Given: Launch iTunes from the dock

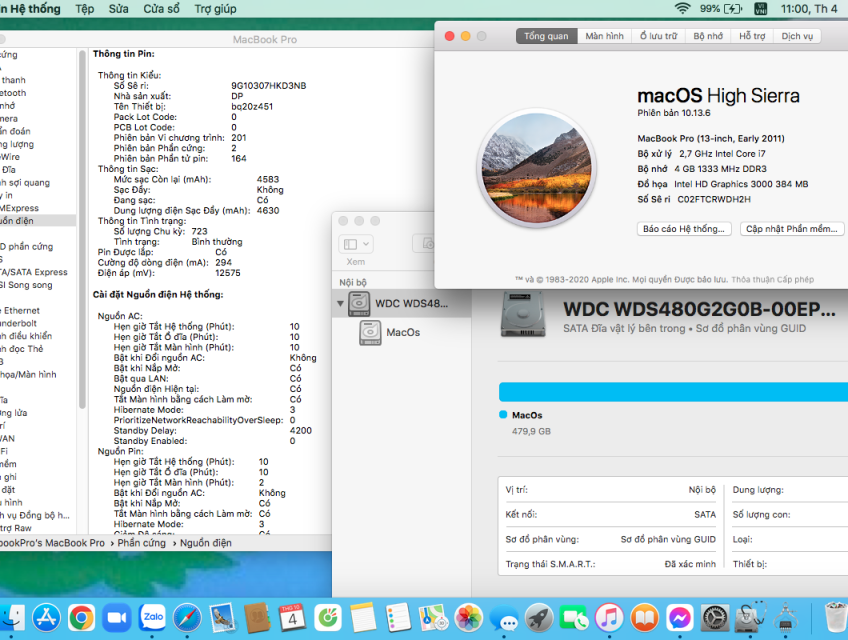Looking at the screenshot, I should point(609,617).
